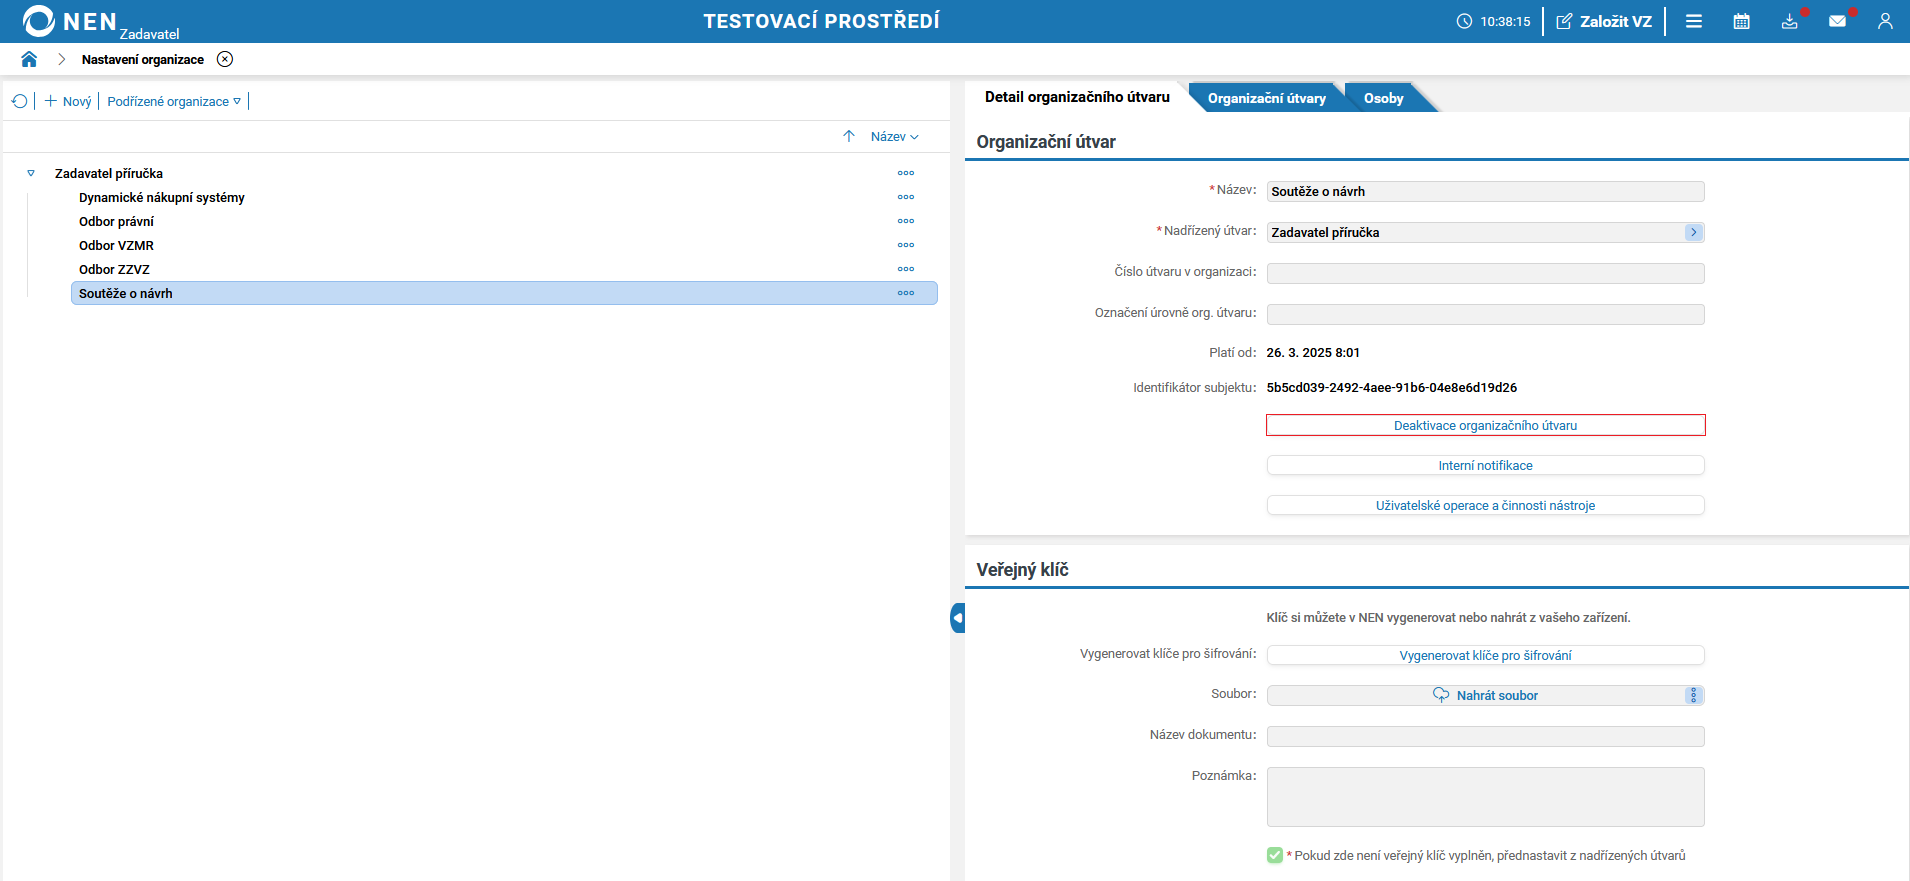Viewport: 1910px width, 881px height.
Task: Switch to the Osoby tab
Action: click(1383, 98)
